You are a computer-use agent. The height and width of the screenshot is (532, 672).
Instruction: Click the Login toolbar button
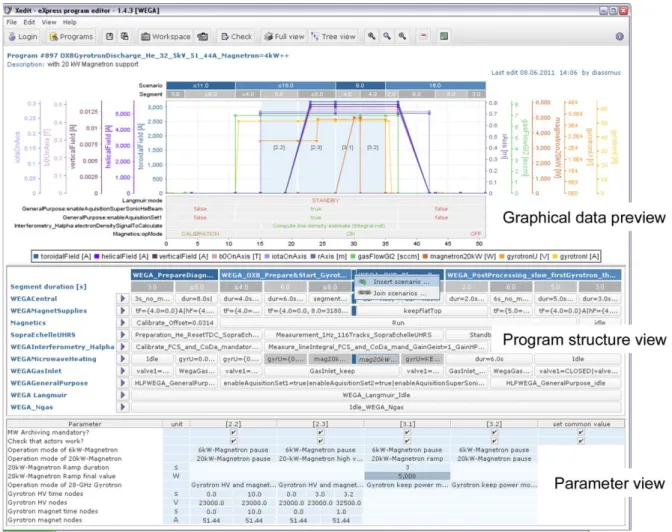click(23, 36)
